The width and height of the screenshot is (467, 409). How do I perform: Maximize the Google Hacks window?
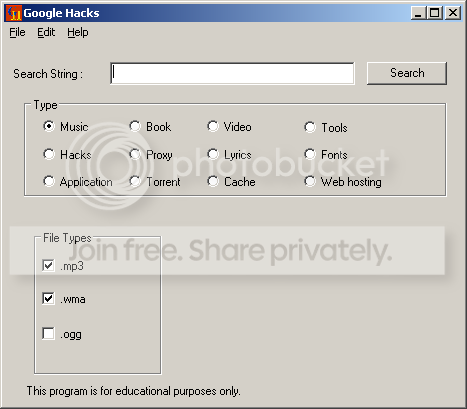click(x=434, y=13)
